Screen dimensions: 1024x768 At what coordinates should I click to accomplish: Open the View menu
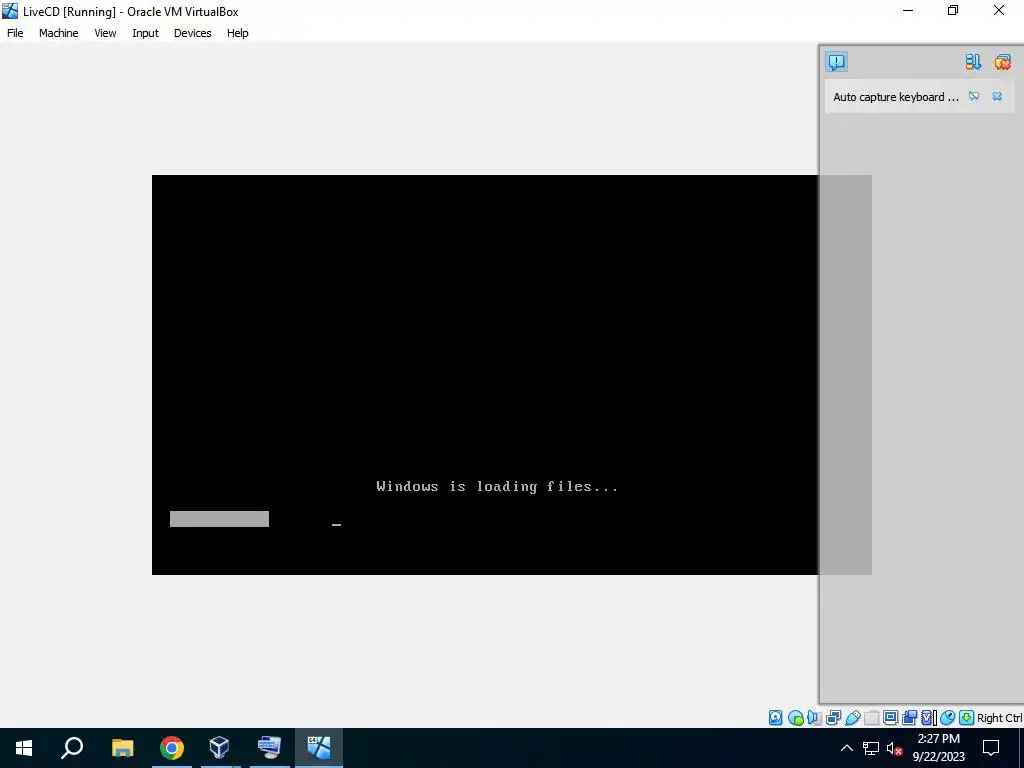(104, 33)
